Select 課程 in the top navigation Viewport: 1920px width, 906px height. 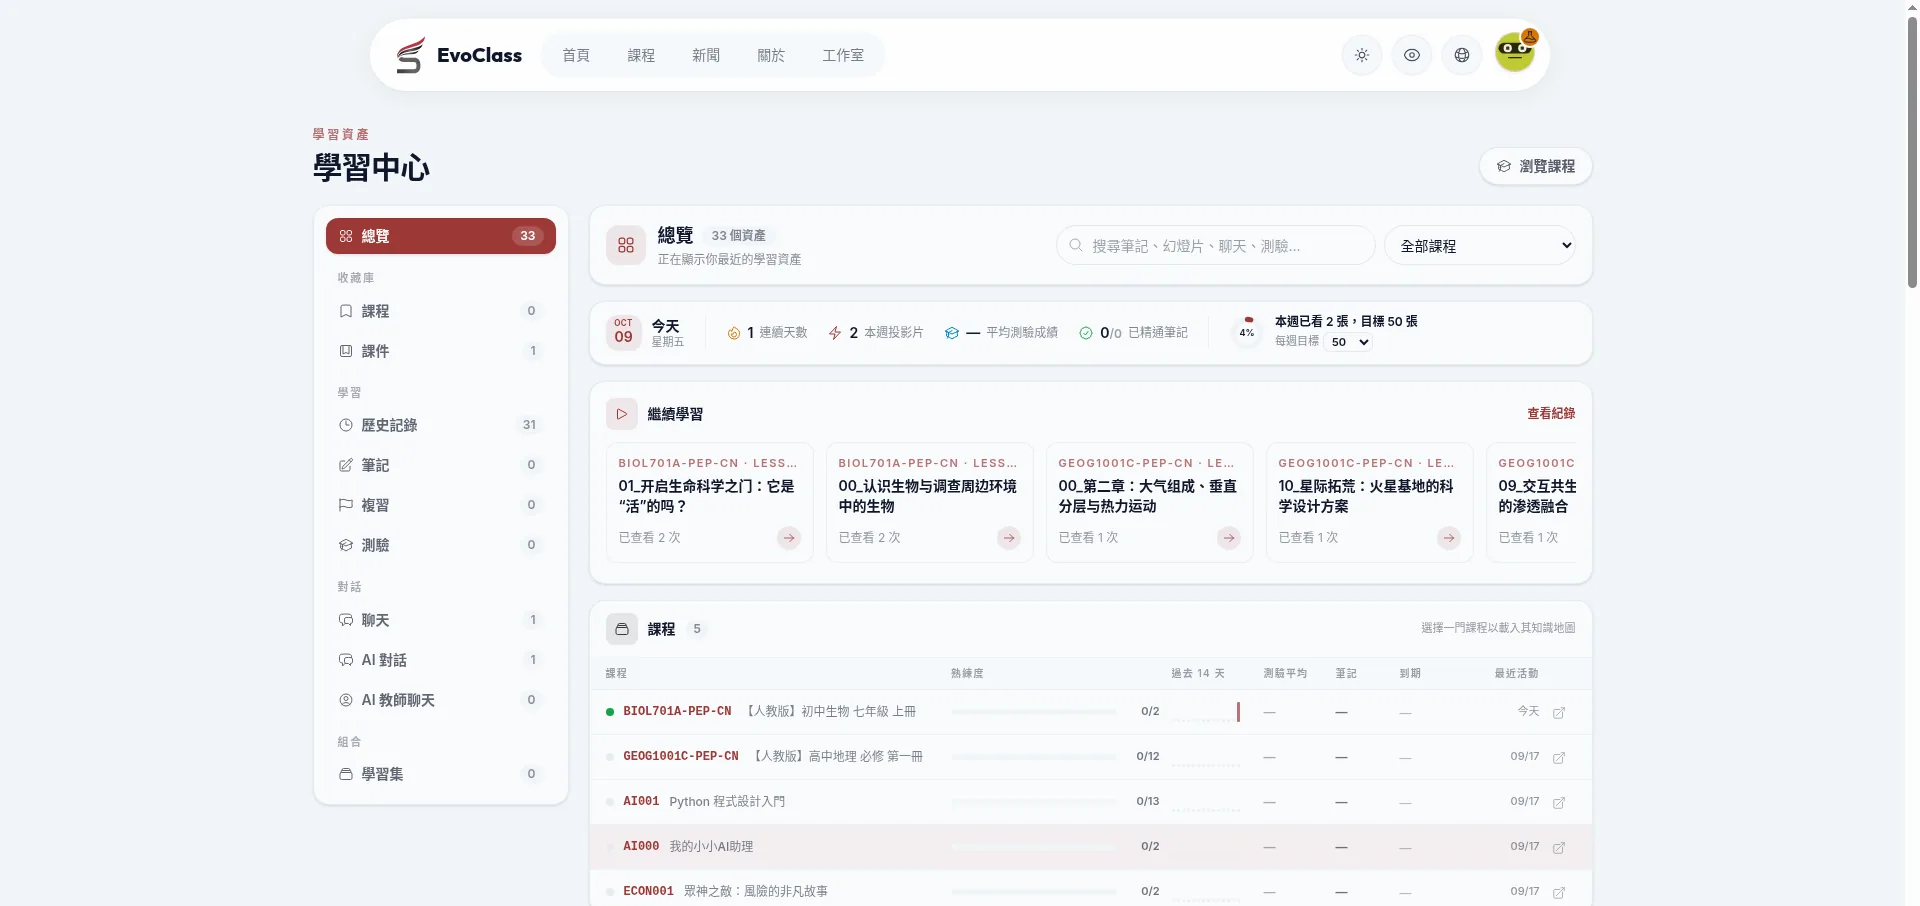click(641, 55)
